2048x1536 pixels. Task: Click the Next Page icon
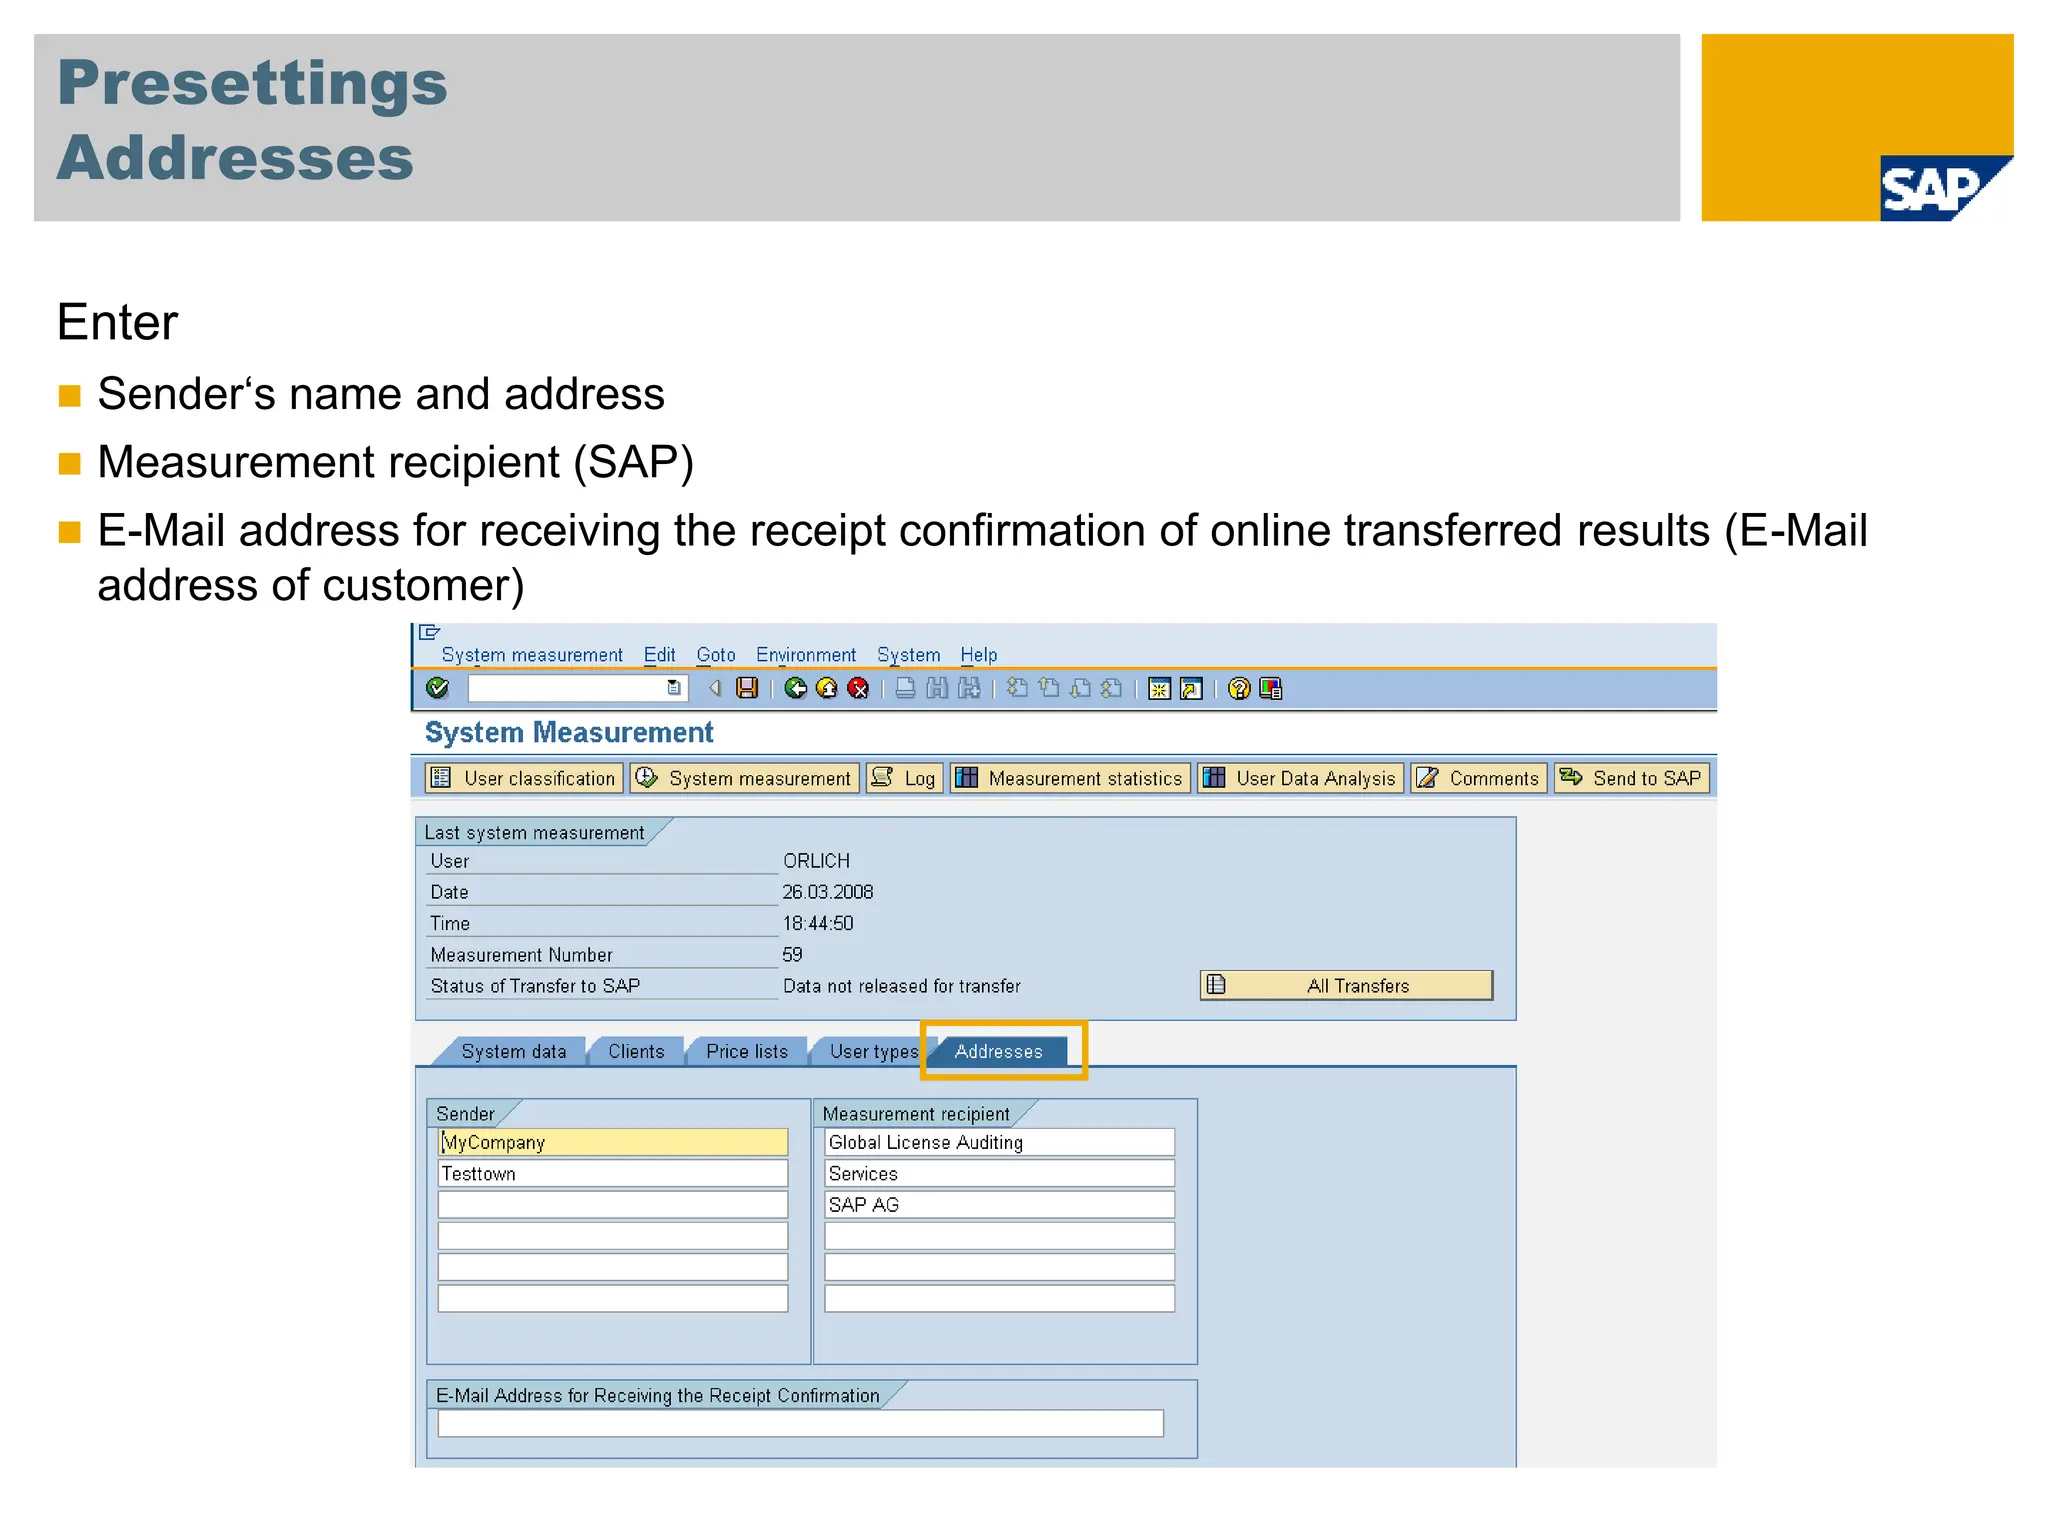[1080, 688]
